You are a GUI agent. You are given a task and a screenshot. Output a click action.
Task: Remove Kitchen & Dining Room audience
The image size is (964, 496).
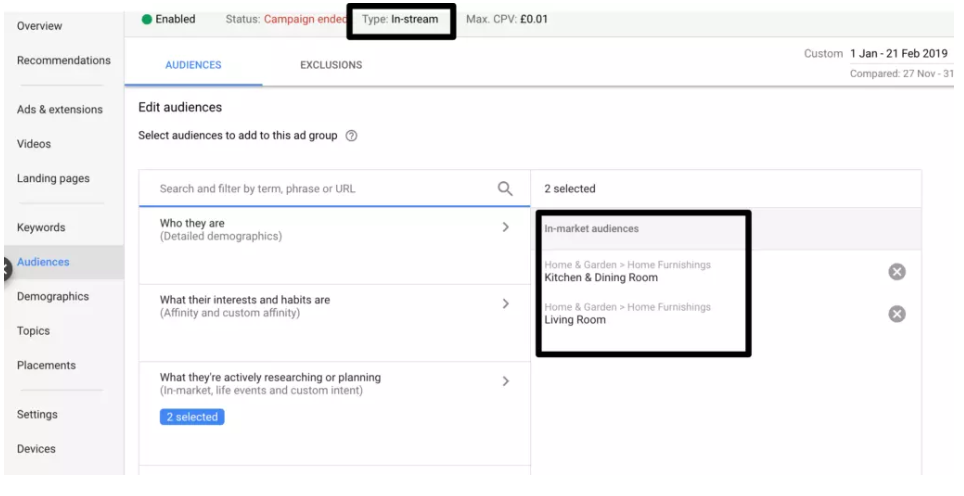click(897, 272)
